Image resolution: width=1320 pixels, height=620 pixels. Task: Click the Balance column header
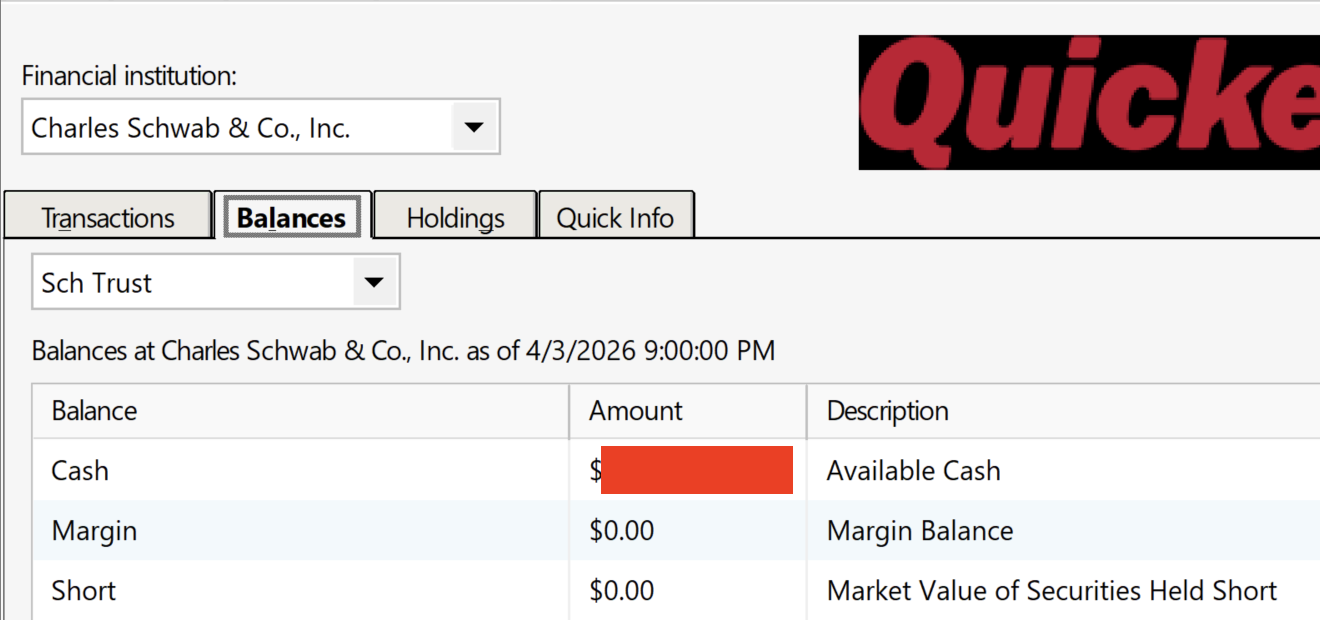pos(300,411)
